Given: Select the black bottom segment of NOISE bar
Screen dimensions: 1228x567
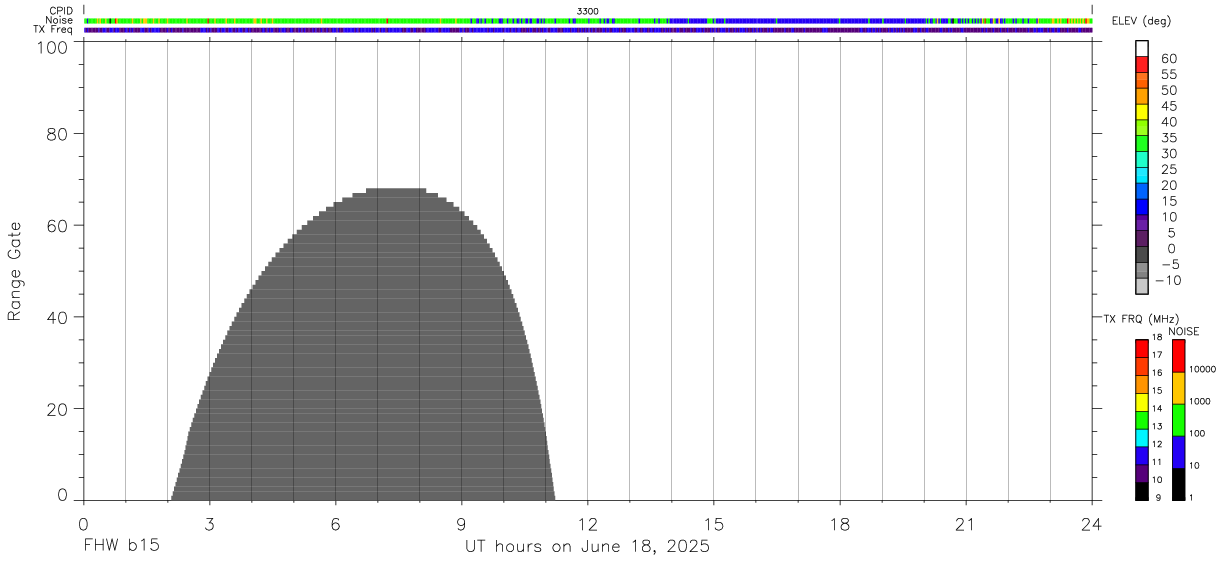Looking at the screenshot, I should point(1179,484).
